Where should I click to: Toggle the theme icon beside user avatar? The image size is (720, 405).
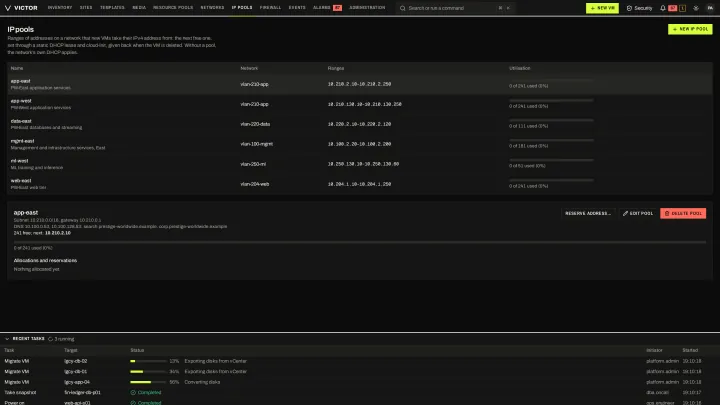696,8
